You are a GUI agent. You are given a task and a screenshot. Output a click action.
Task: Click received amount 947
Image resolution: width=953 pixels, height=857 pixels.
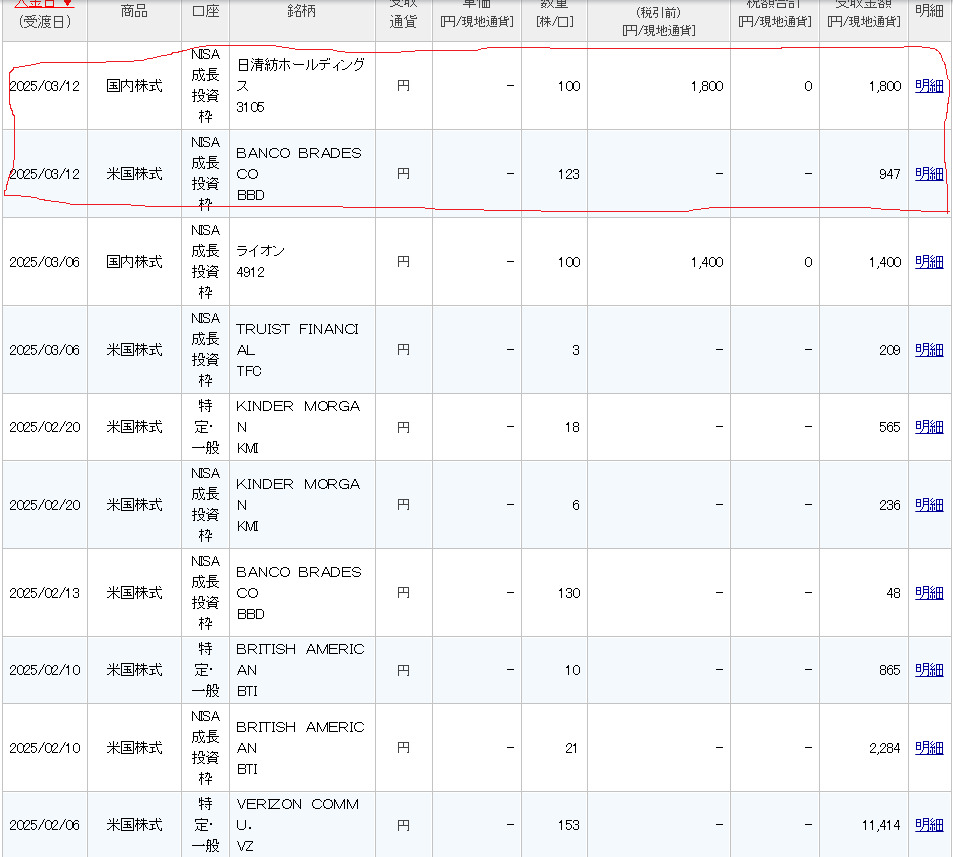pos(890,174)
